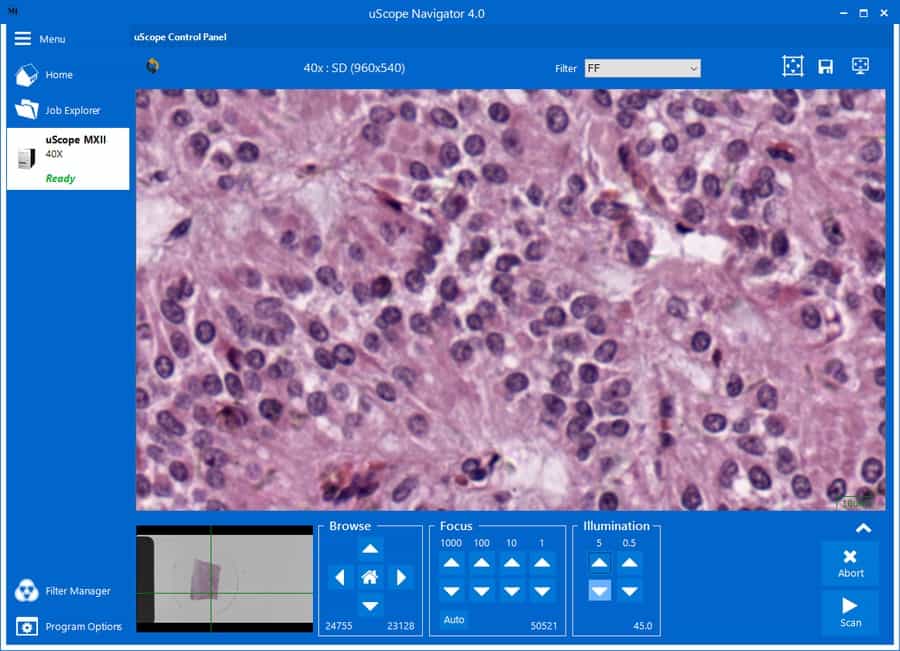
Task: Go to Home in the sidebar
Action: [58, 75]
